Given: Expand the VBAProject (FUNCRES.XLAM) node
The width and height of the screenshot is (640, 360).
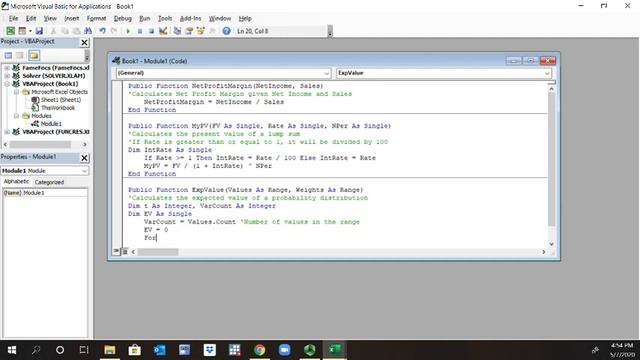Looking at the screenshot, I should [x=7, y=132].
